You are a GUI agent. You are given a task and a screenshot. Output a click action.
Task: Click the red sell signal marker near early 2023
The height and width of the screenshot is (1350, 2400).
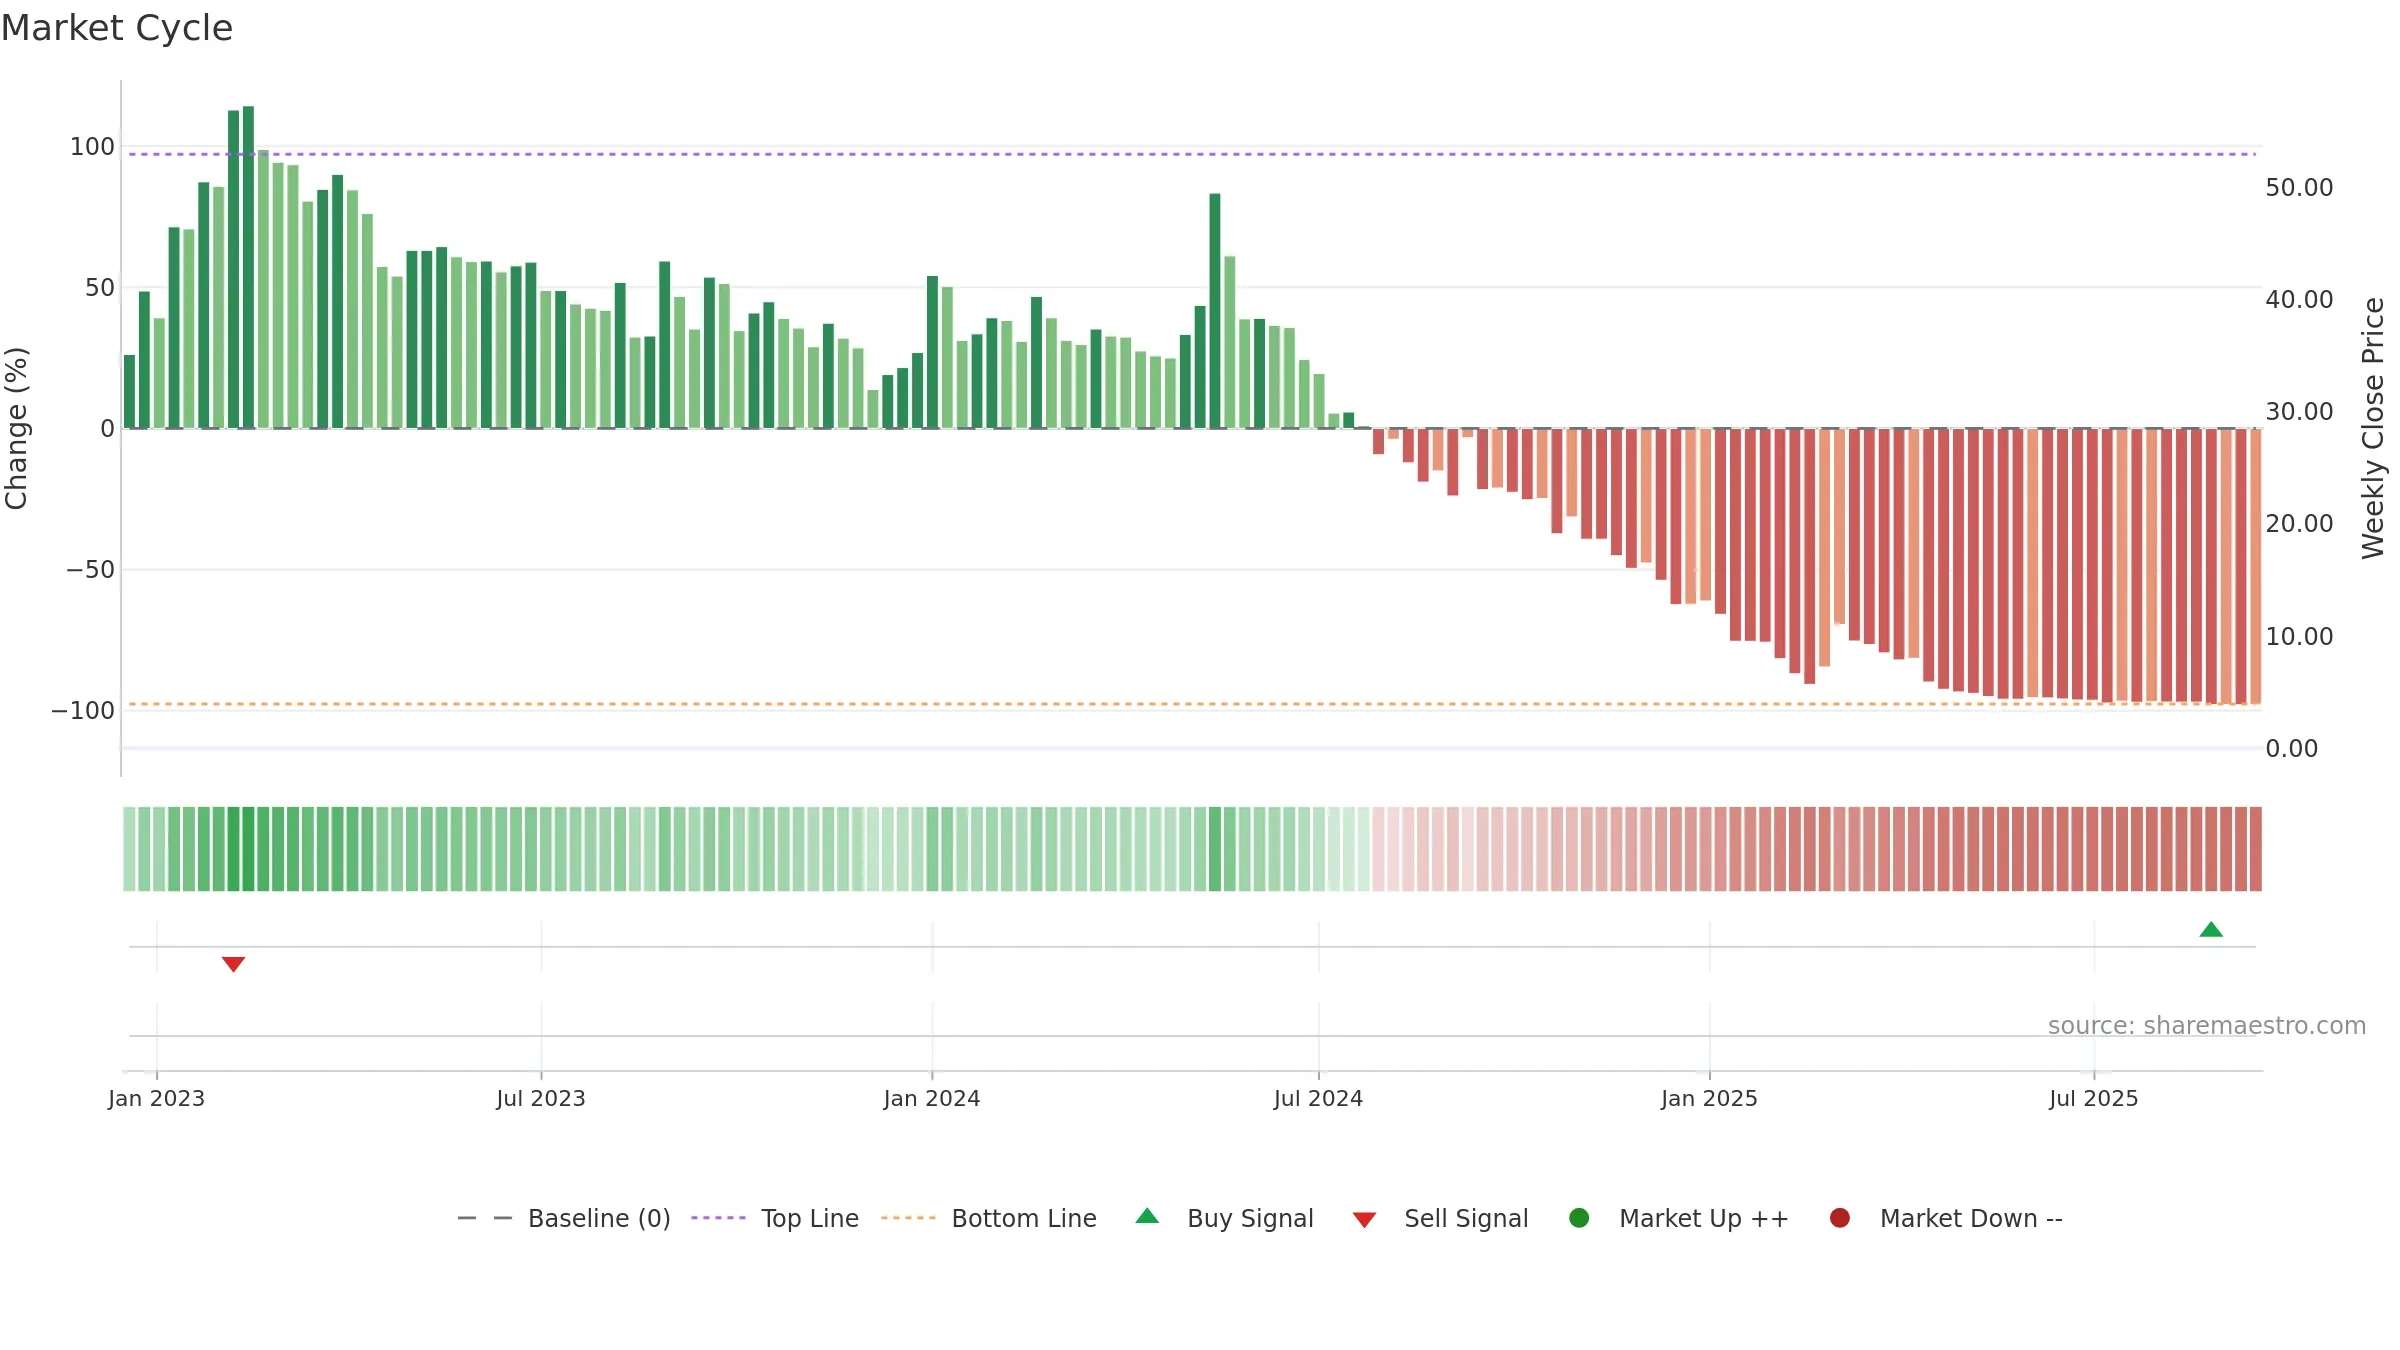pos(233,964)
